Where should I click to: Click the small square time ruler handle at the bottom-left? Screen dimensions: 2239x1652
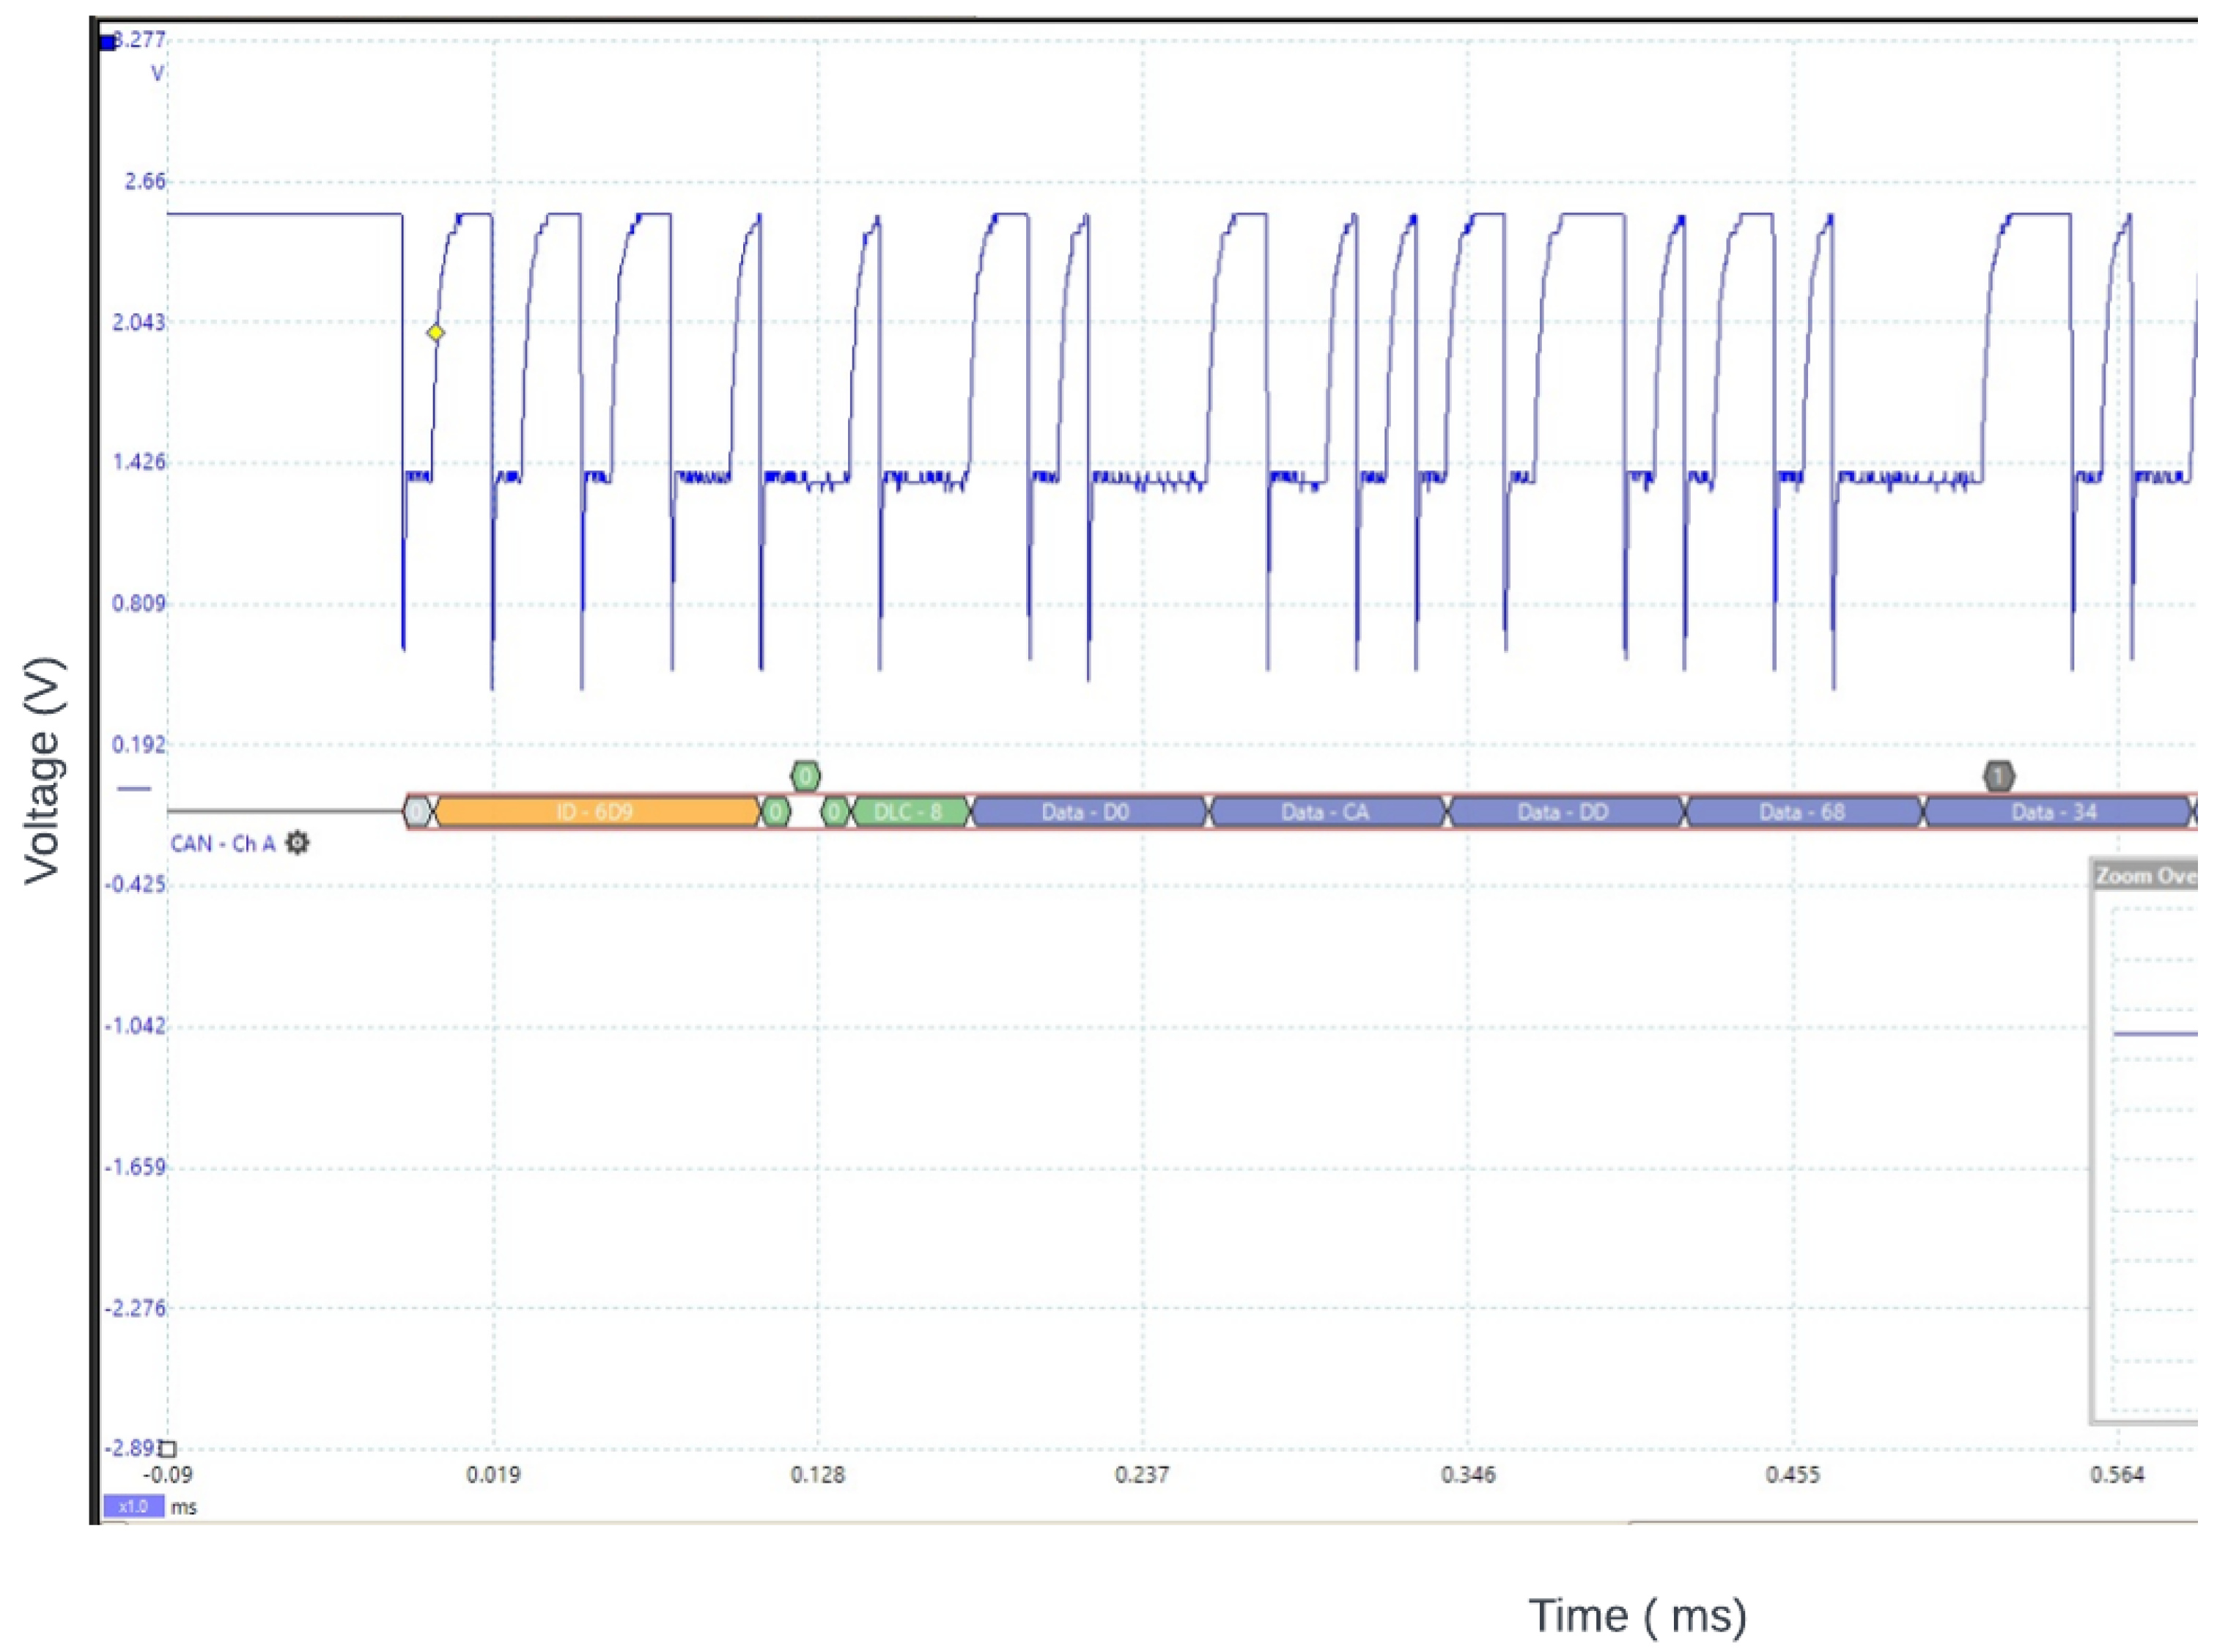click(168, 1448)
